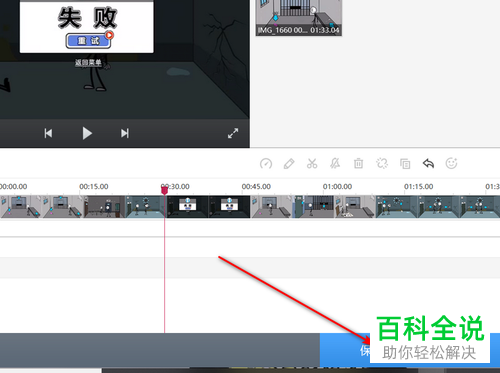The height and width of the screenshot is (373, 500).
Task: Select the clip frame under 01:15.00
Action: pos(397,207)
